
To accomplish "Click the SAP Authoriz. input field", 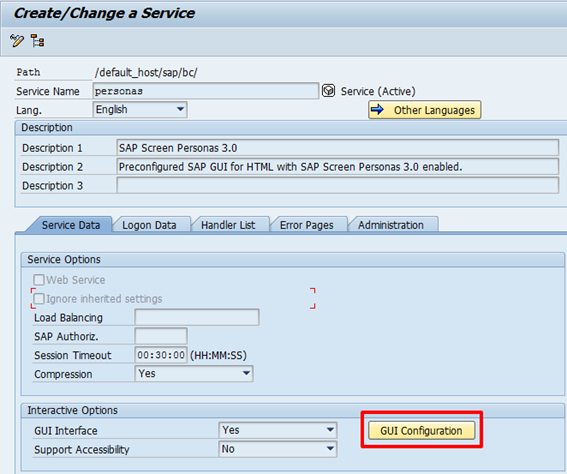I will [161, 336].
